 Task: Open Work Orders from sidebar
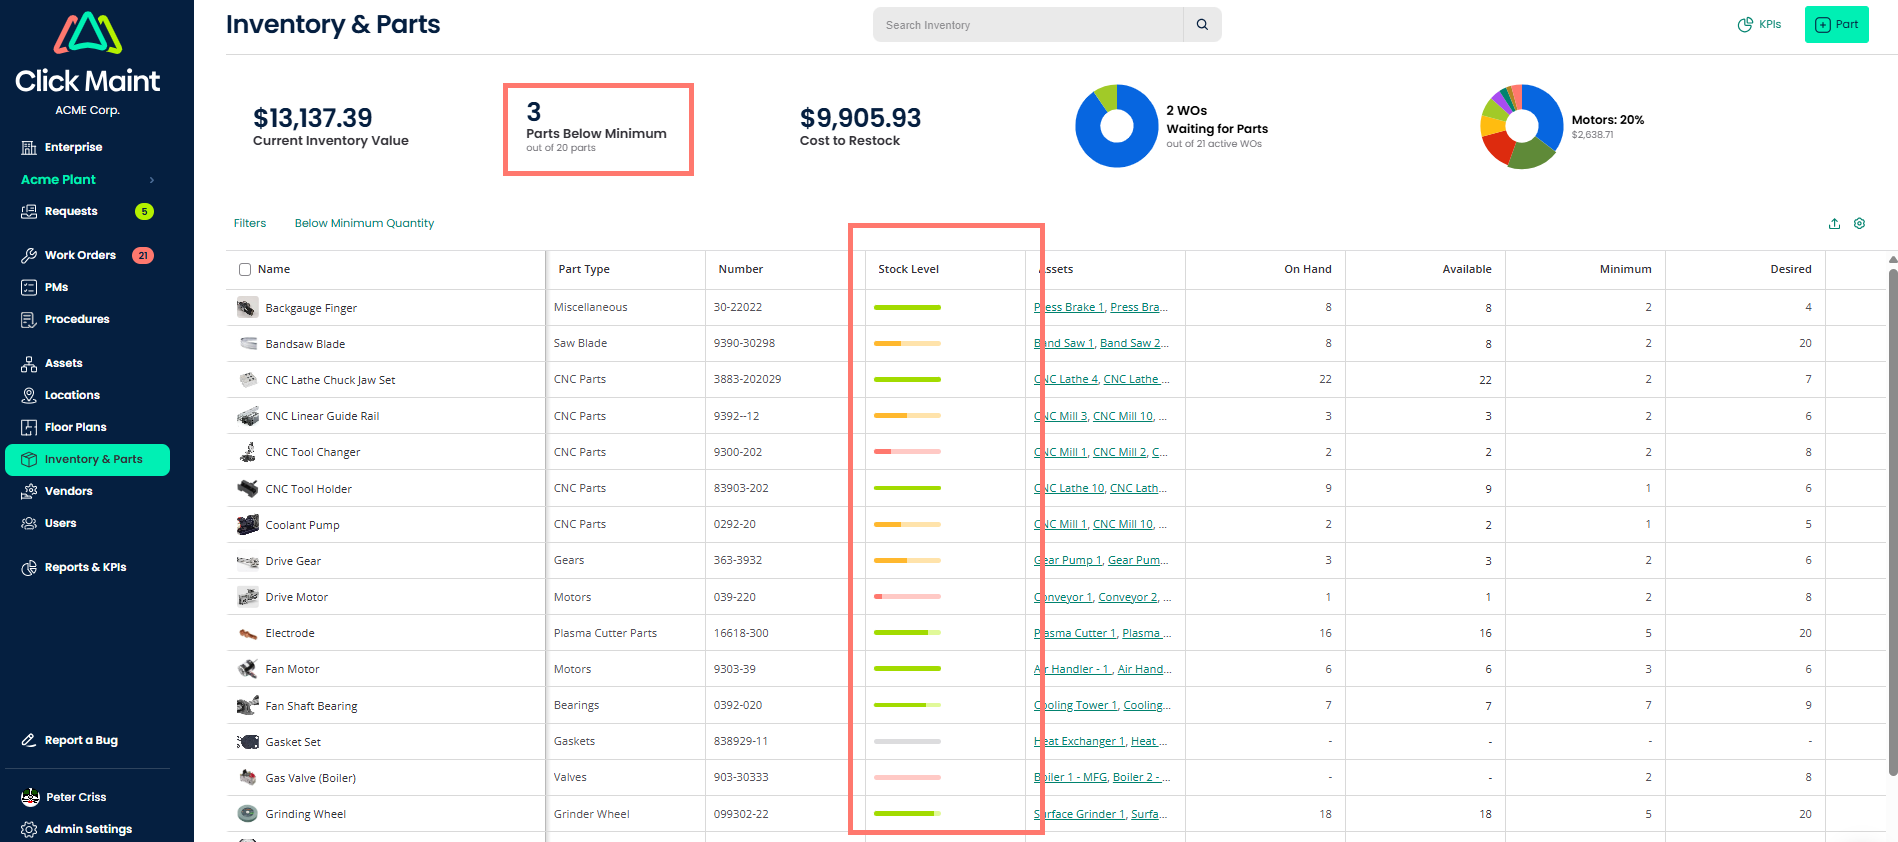pos(80,255)
